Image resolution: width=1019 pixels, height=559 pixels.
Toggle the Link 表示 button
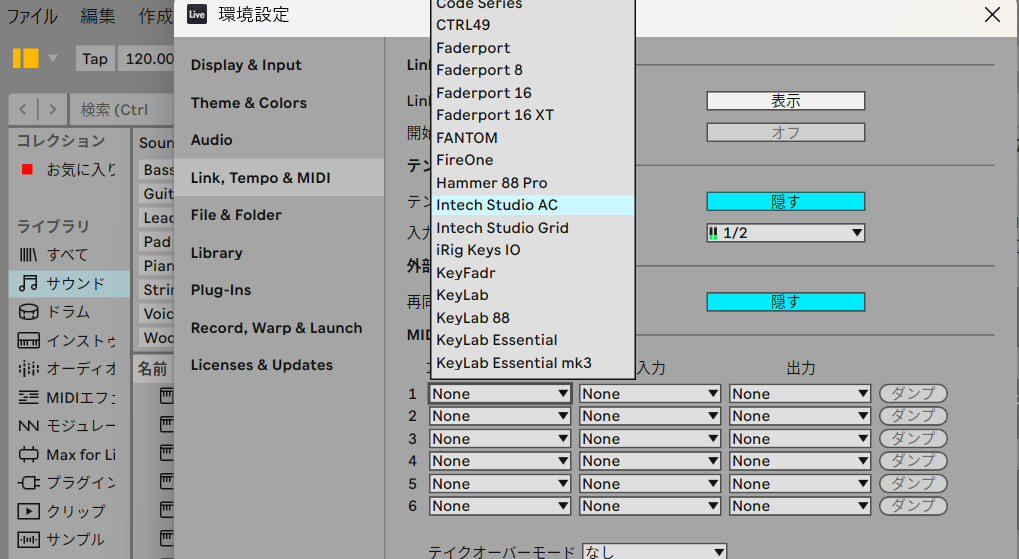785,101
